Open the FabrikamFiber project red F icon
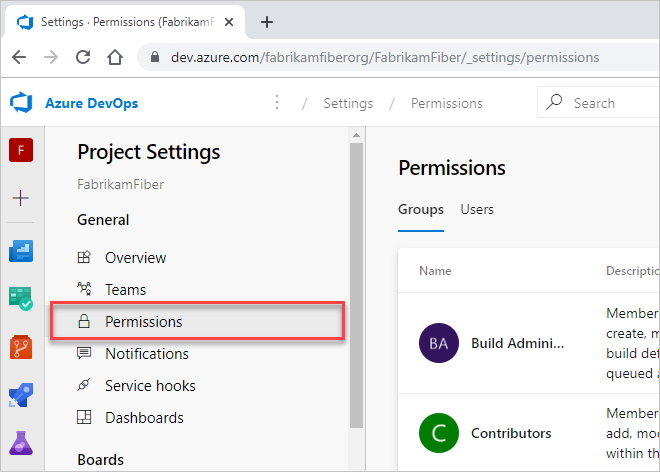Viewport: 660px width, 472px height. tap(21, 150)
